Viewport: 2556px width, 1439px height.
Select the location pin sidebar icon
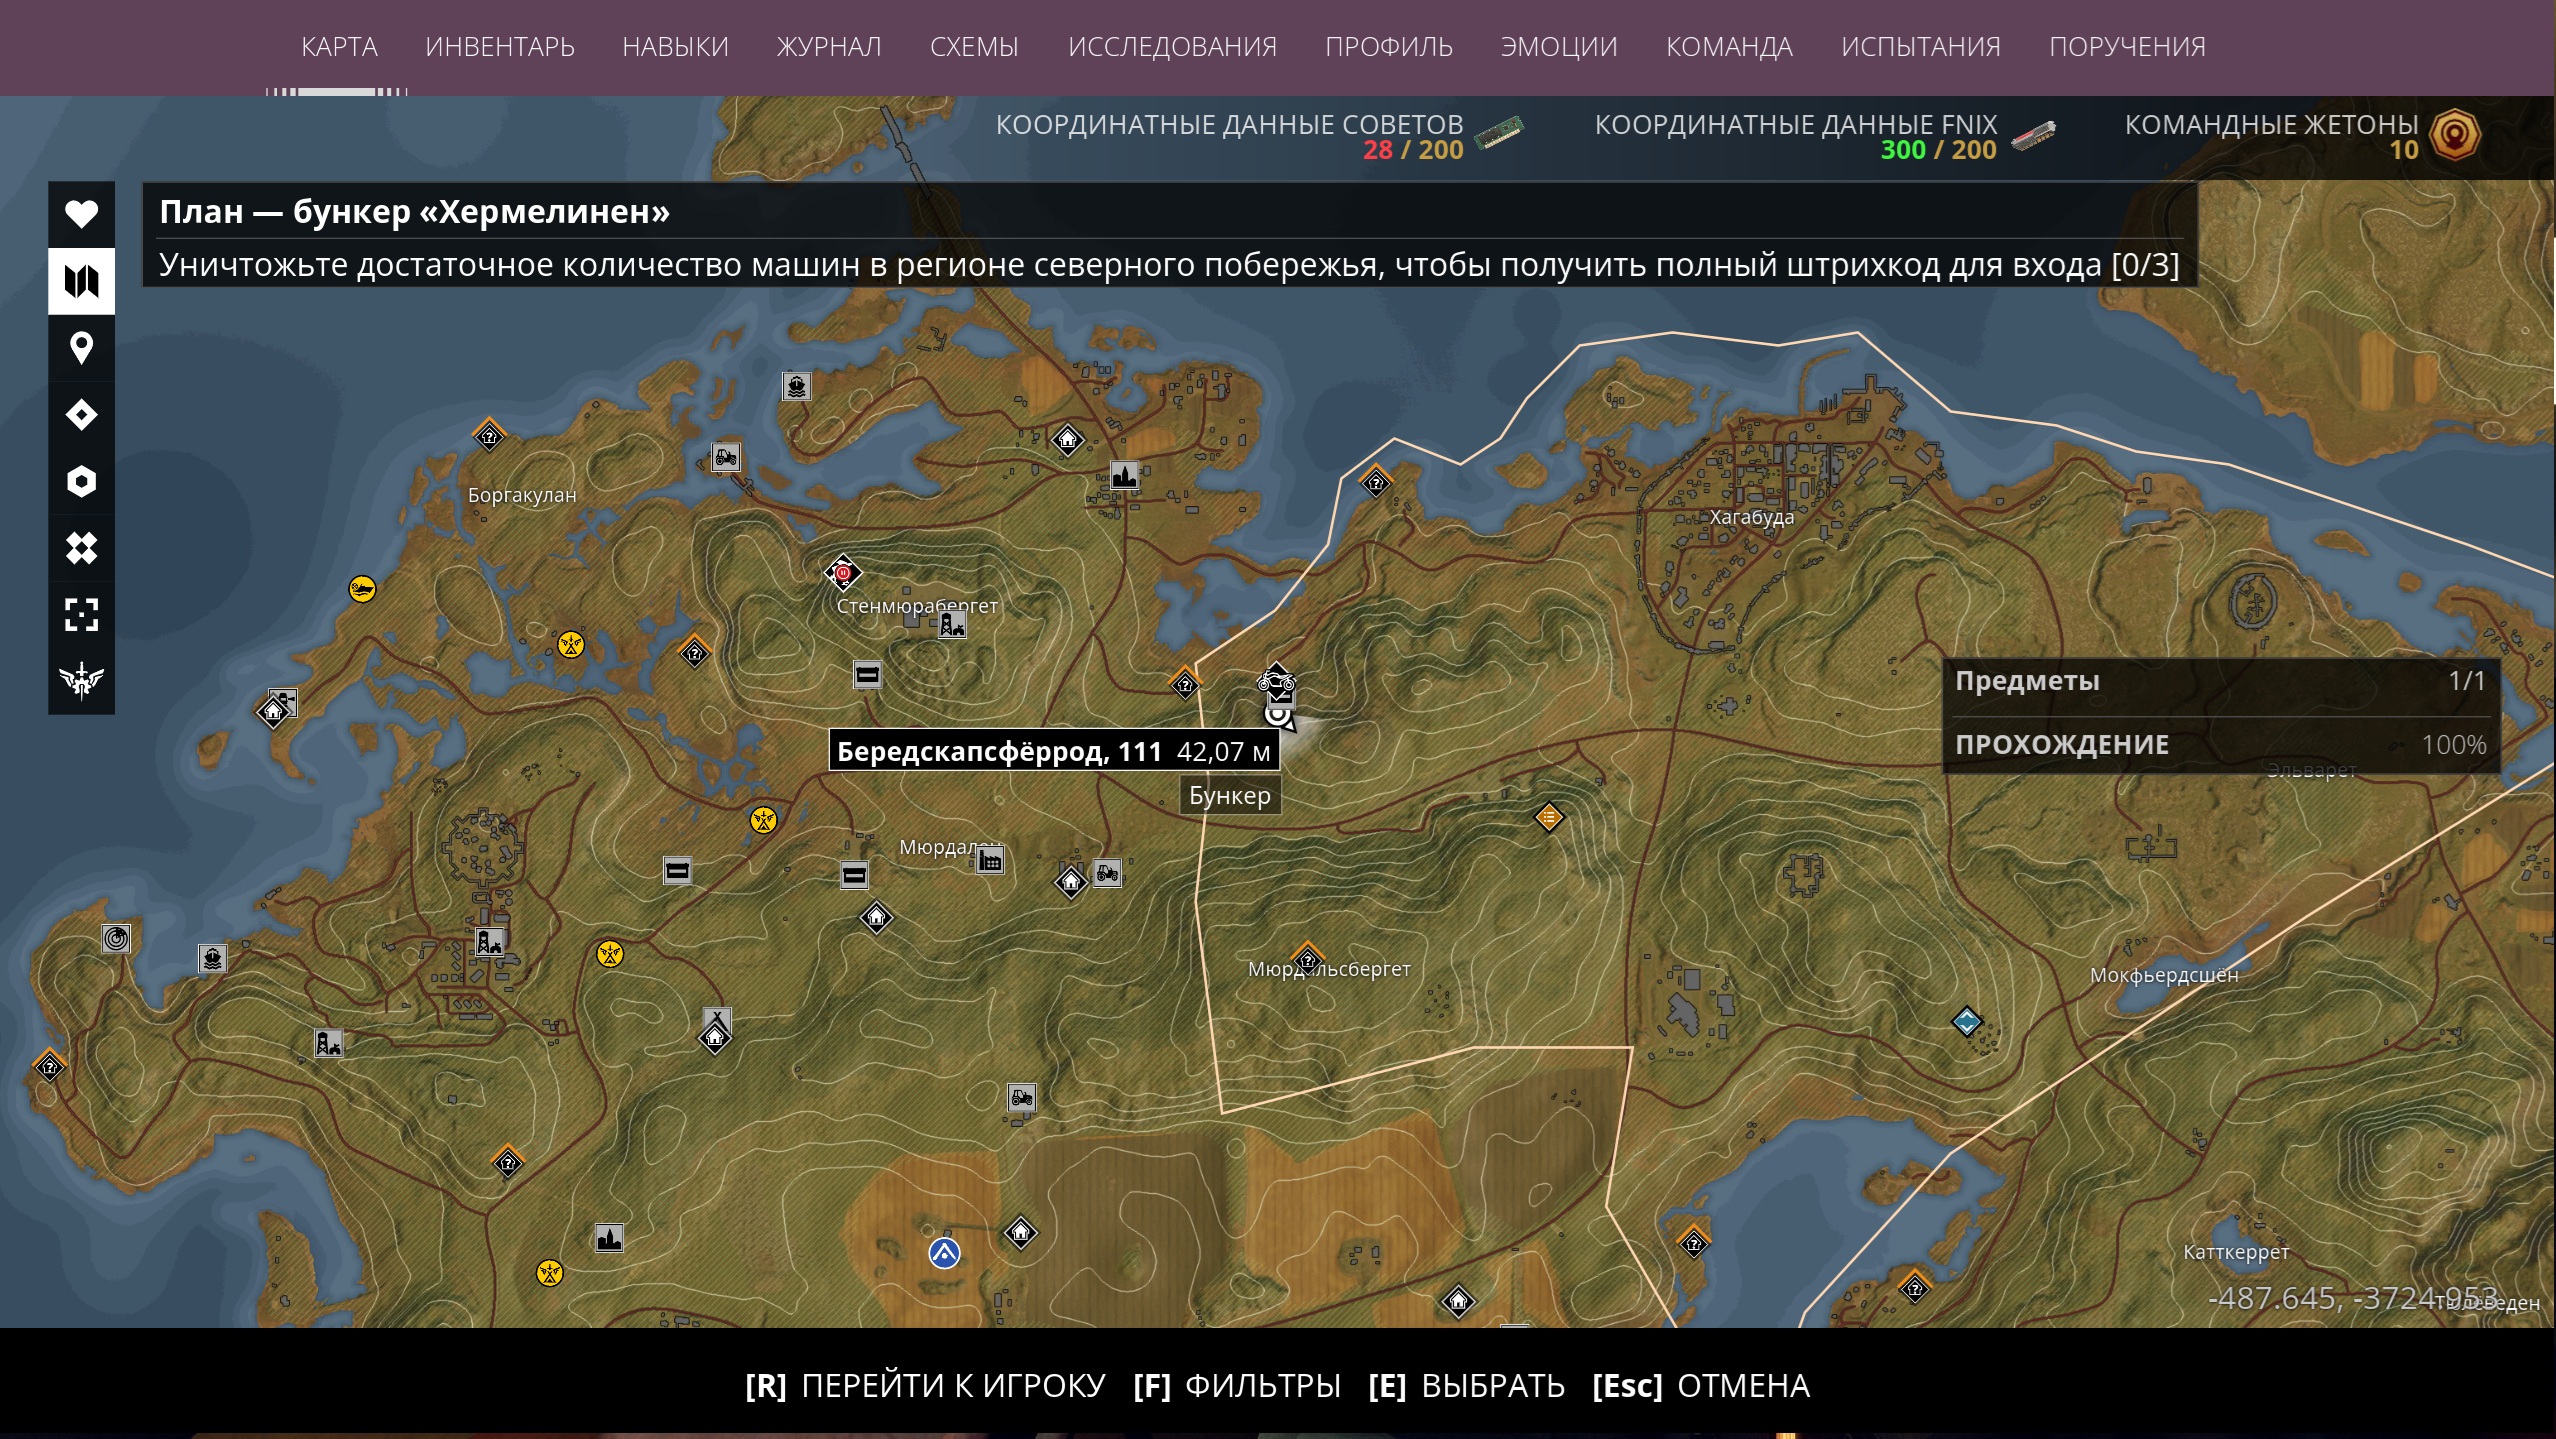tap(81, 348)
